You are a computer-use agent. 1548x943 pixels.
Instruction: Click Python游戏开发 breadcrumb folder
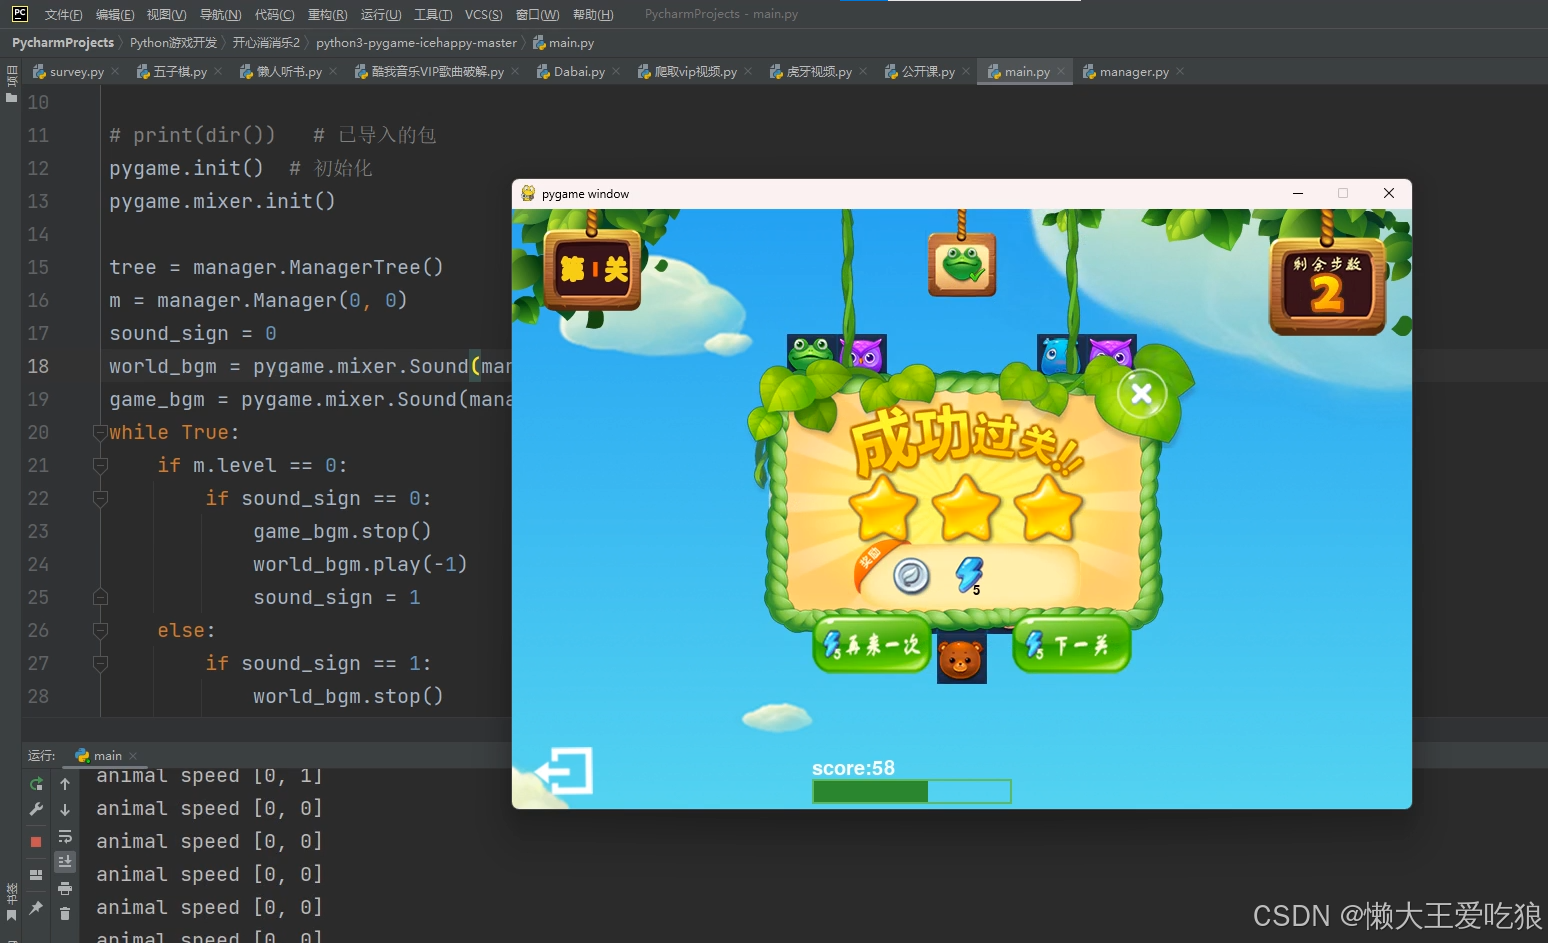(x=173, y=42)
